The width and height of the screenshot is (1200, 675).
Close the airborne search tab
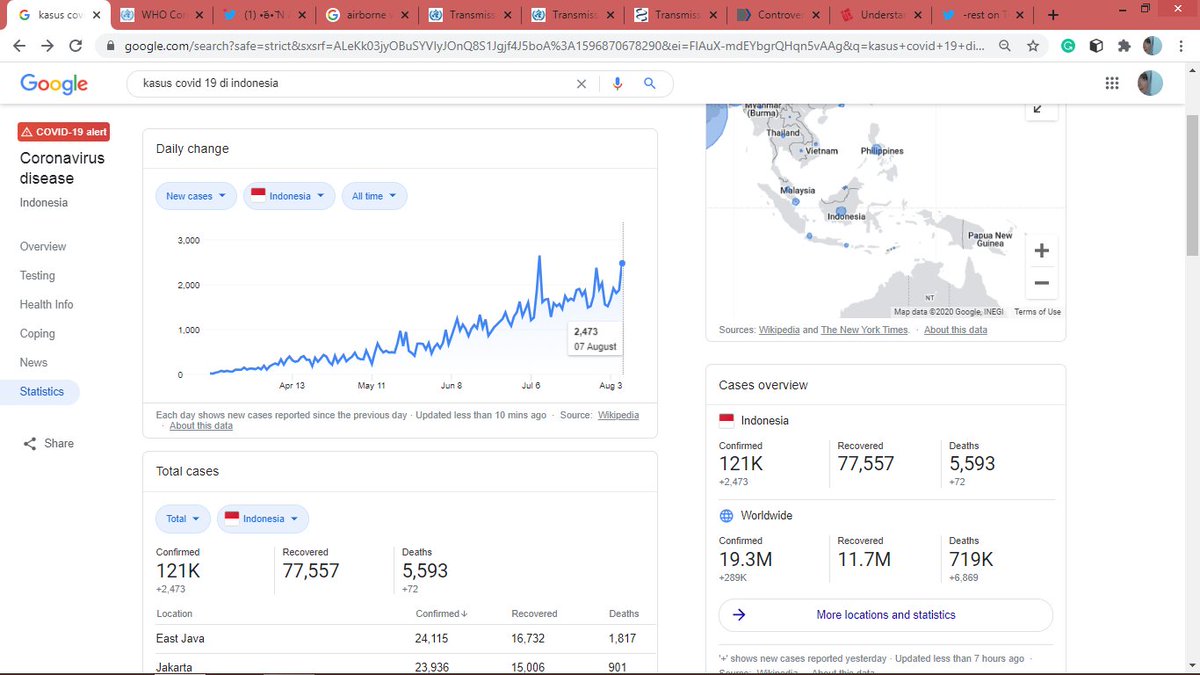click(404, 15)
